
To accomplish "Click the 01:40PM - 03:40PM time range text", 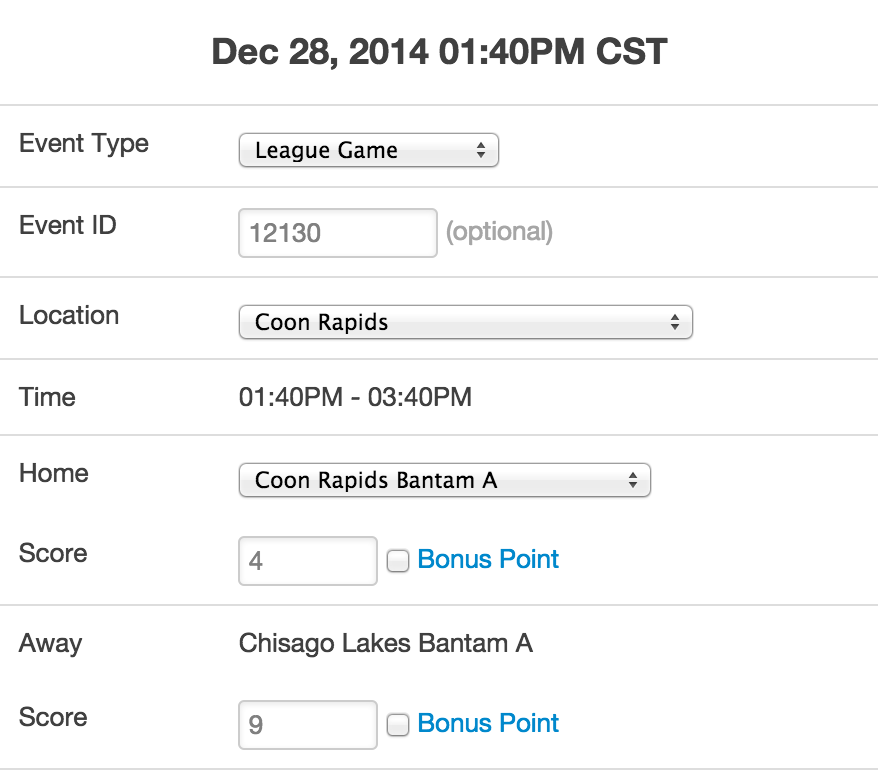I will click(x=355, y=397).
